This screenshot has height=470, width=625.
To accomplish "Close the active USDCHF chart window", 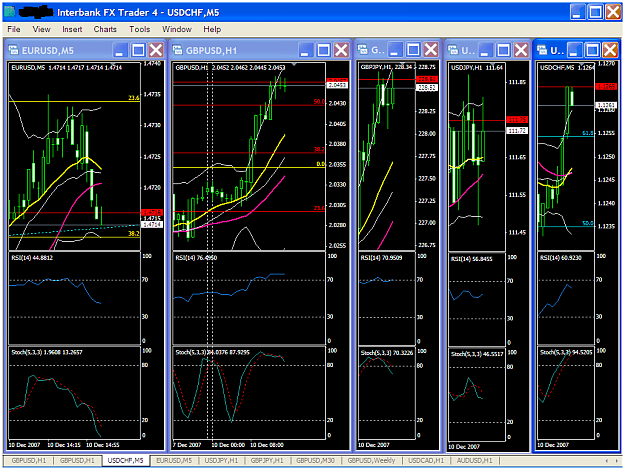I will coord(610,50).
